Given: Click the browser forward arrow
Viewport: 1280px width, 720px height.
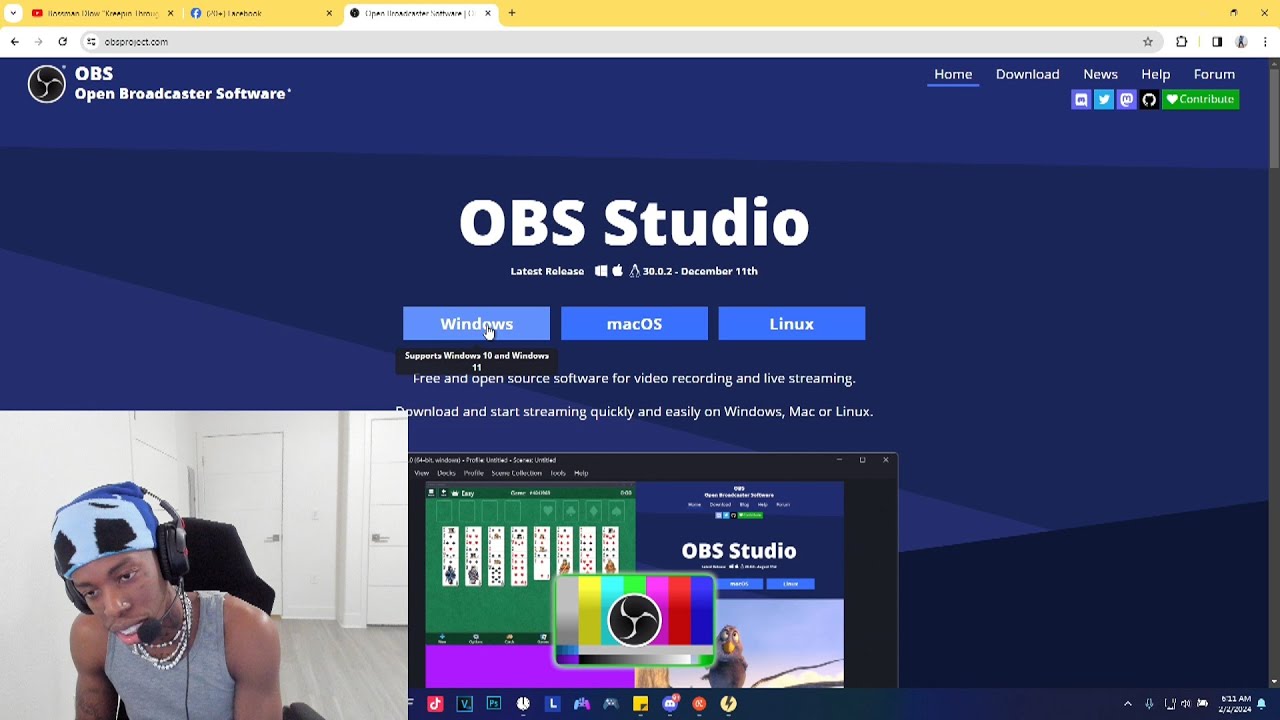Looking at the screenshot, I should point(38,42).
